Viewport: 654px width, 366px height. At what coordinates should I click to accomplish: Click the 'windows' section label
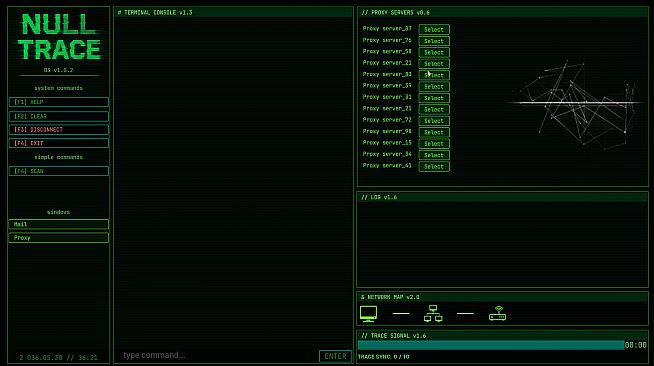[58, 212]
